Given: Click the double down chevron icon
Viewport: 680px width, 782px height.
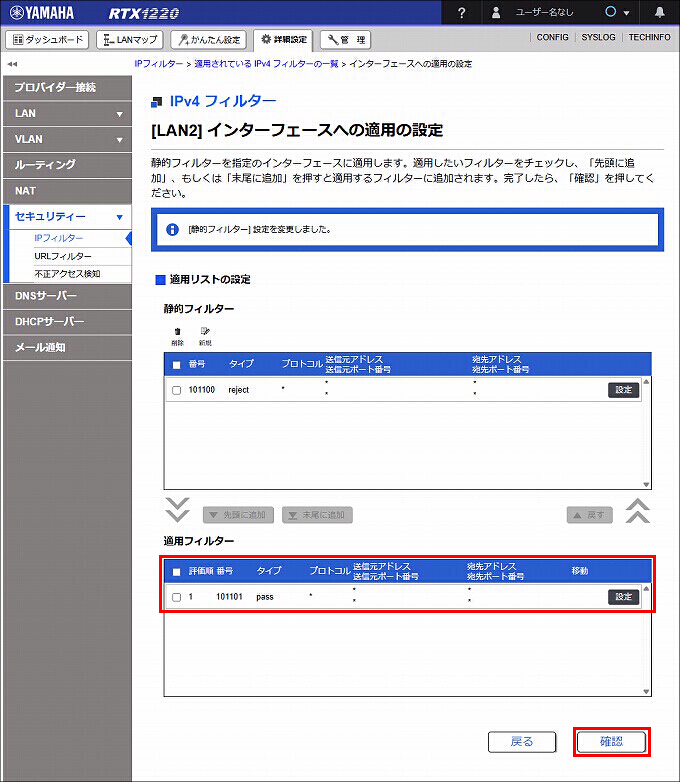Looking at the screenshot, I should click(177, 510).
